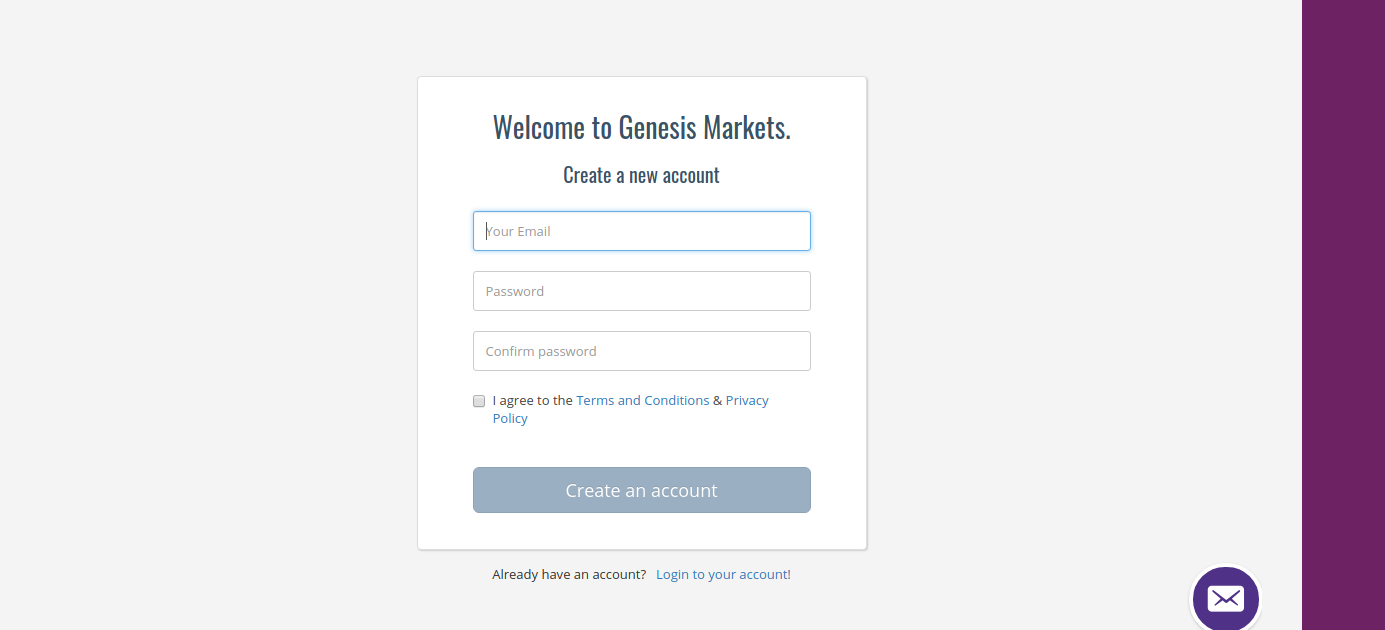Click the I agree to the label
This screenshot has height=630, width=1385.
(532, 400)
